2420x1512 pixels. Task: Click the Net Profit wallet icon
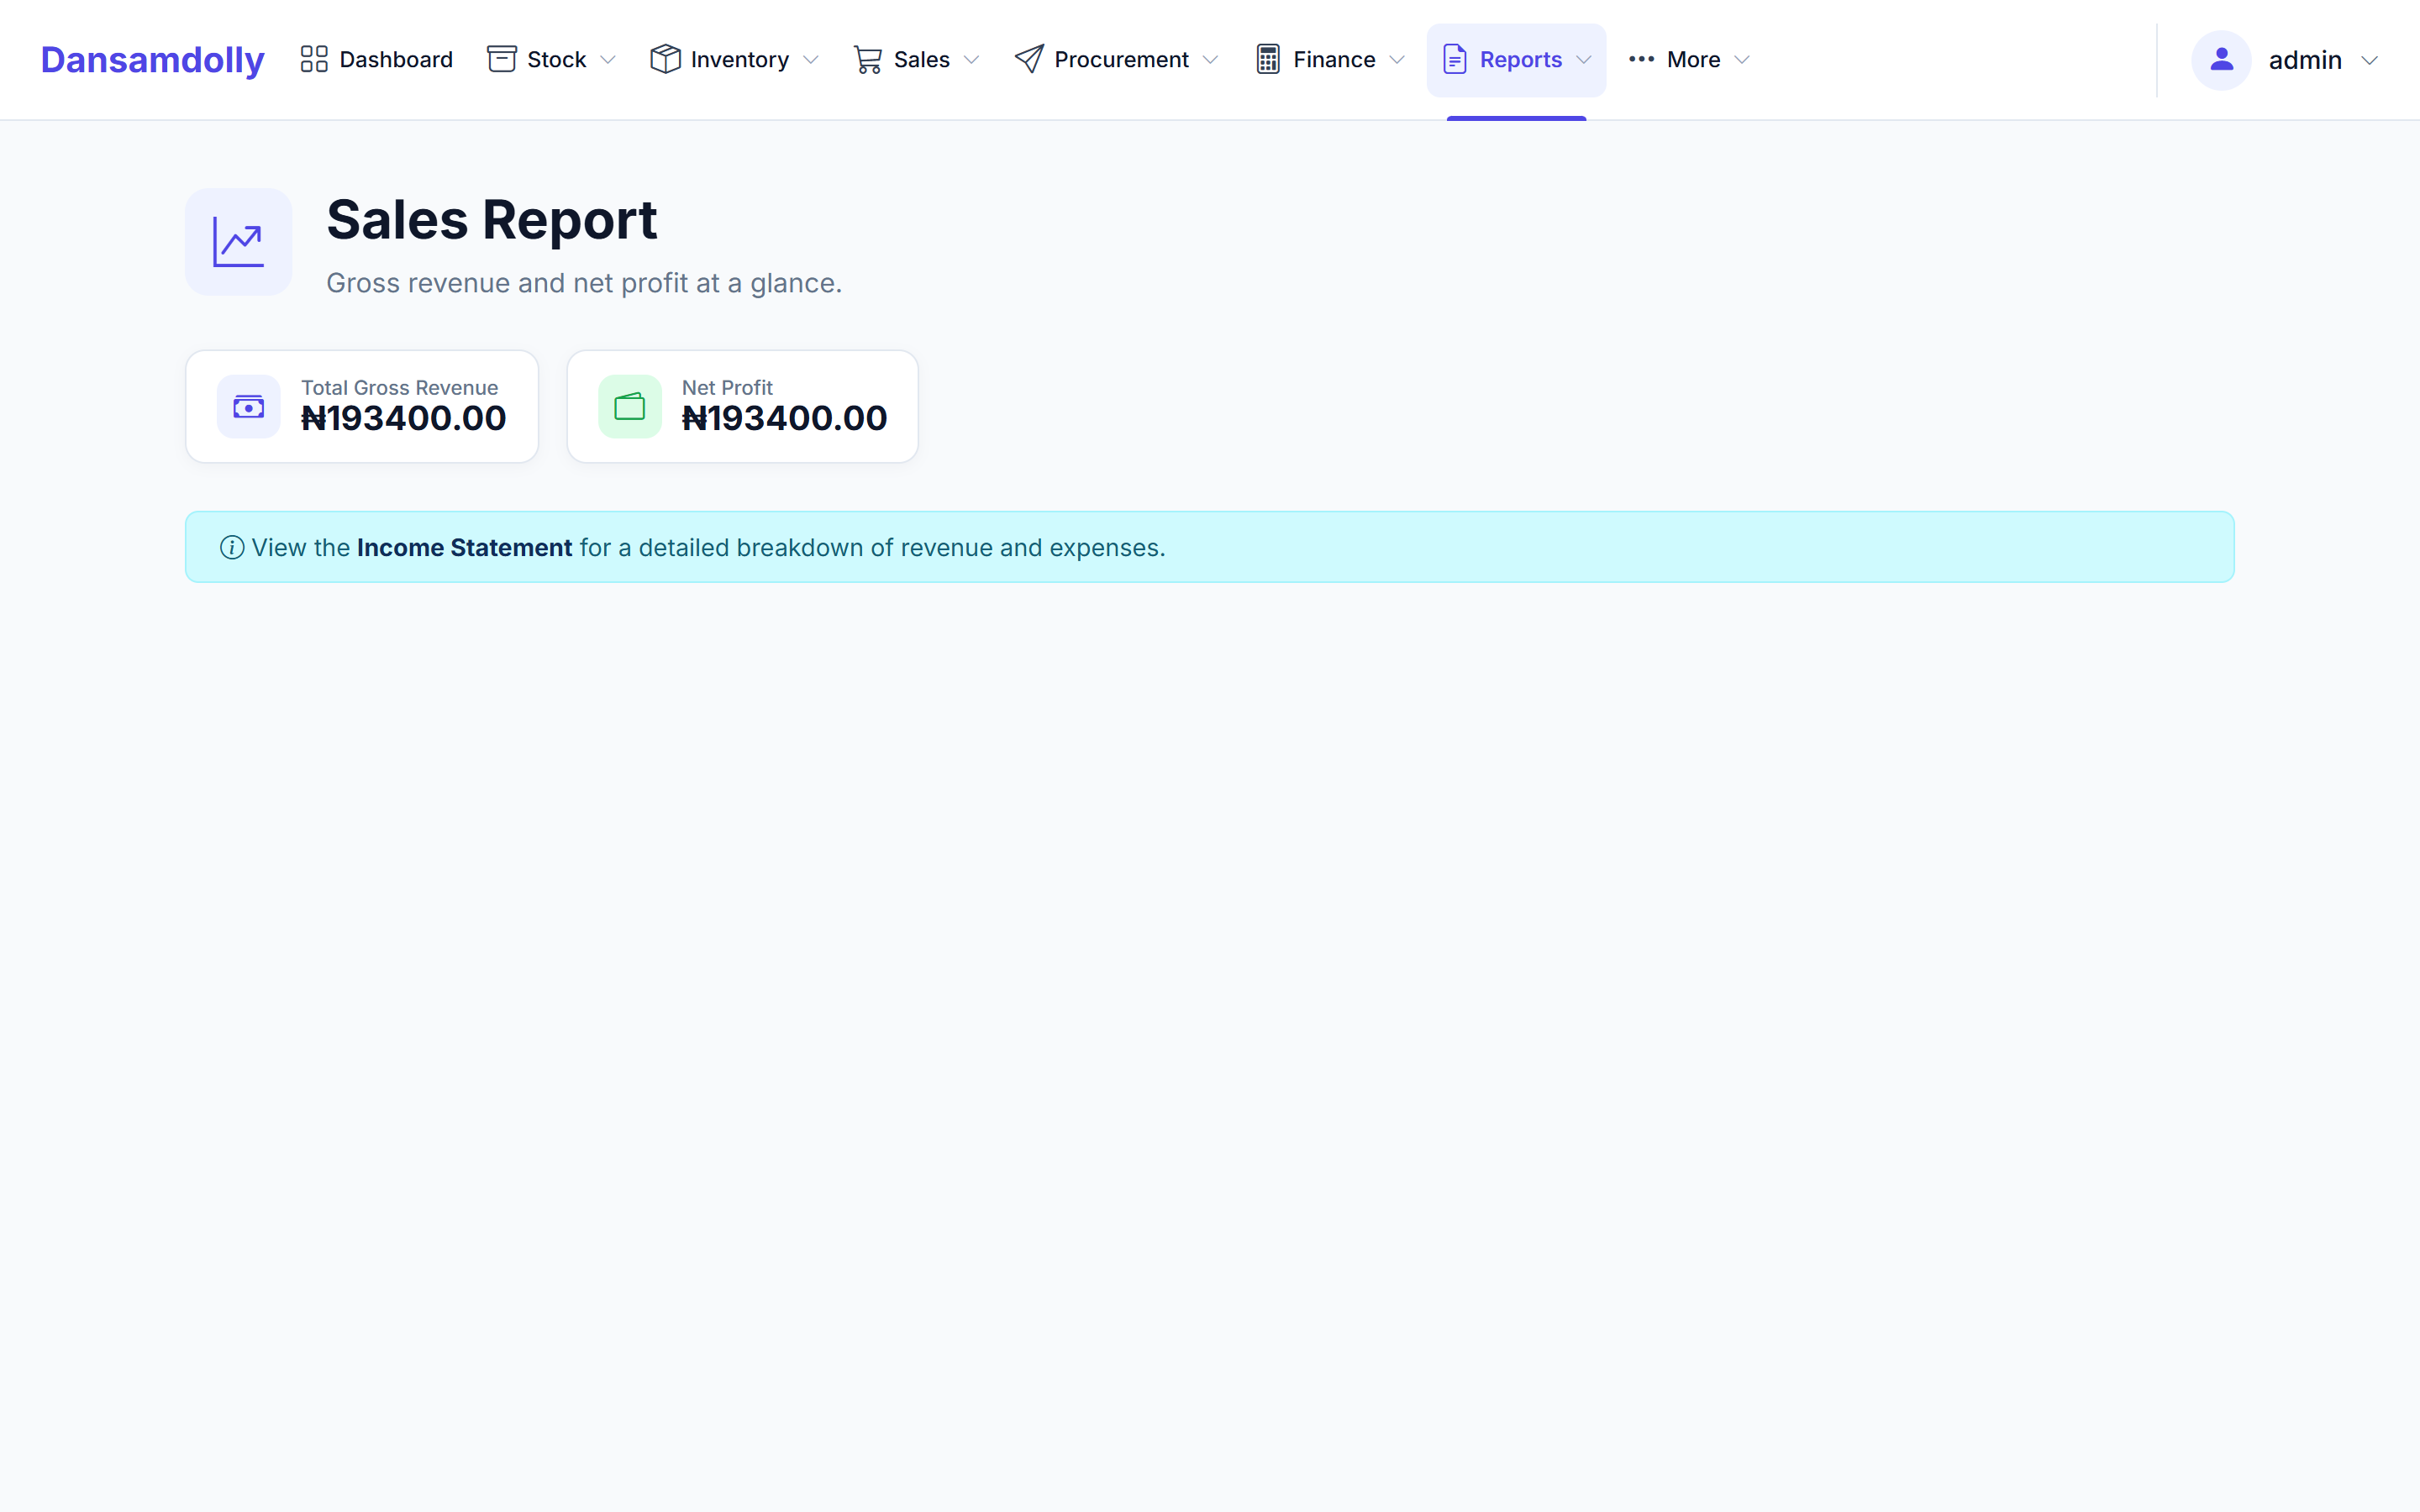[630, 407]
